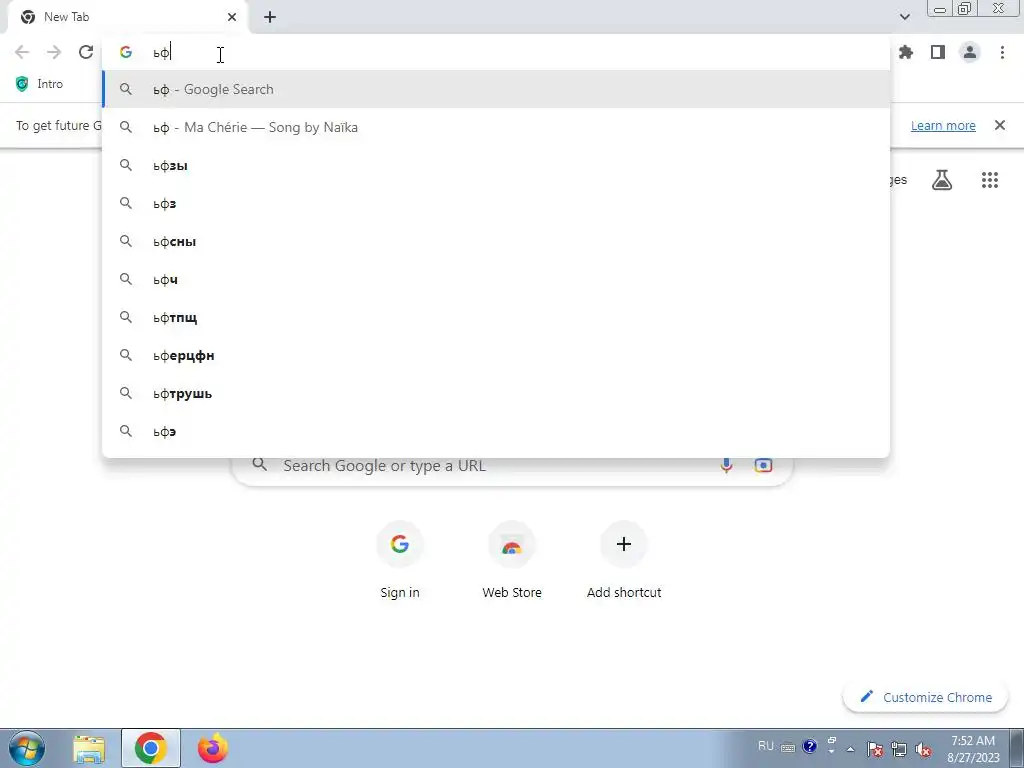The height and width of the screenshot is (768, 1024).
Task: Open the tab search chevron
Action: coord(904,17)
